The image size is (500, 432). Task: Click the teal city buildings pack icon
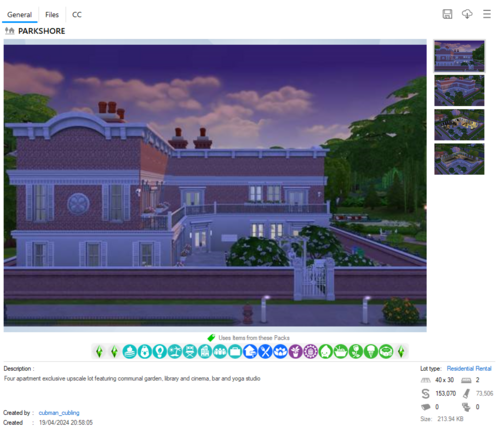tap(205, 351)
